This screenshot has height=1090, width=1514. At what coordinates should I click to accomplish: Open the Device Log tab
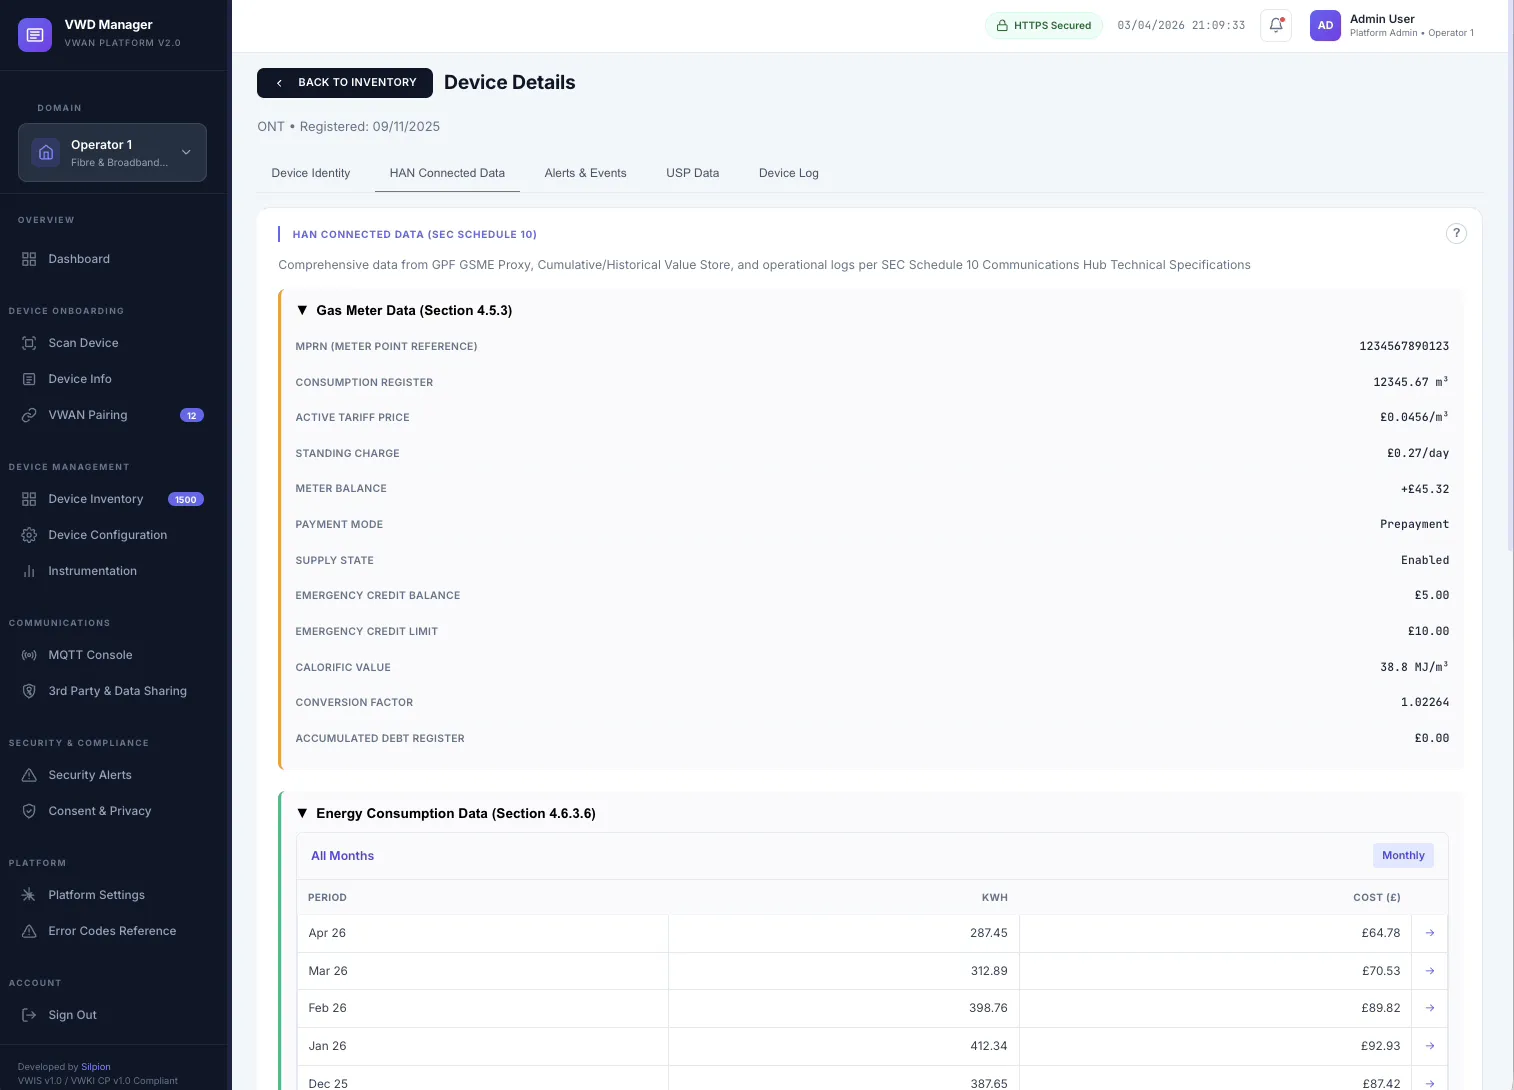pyautogui.click(x=788, y=172)
